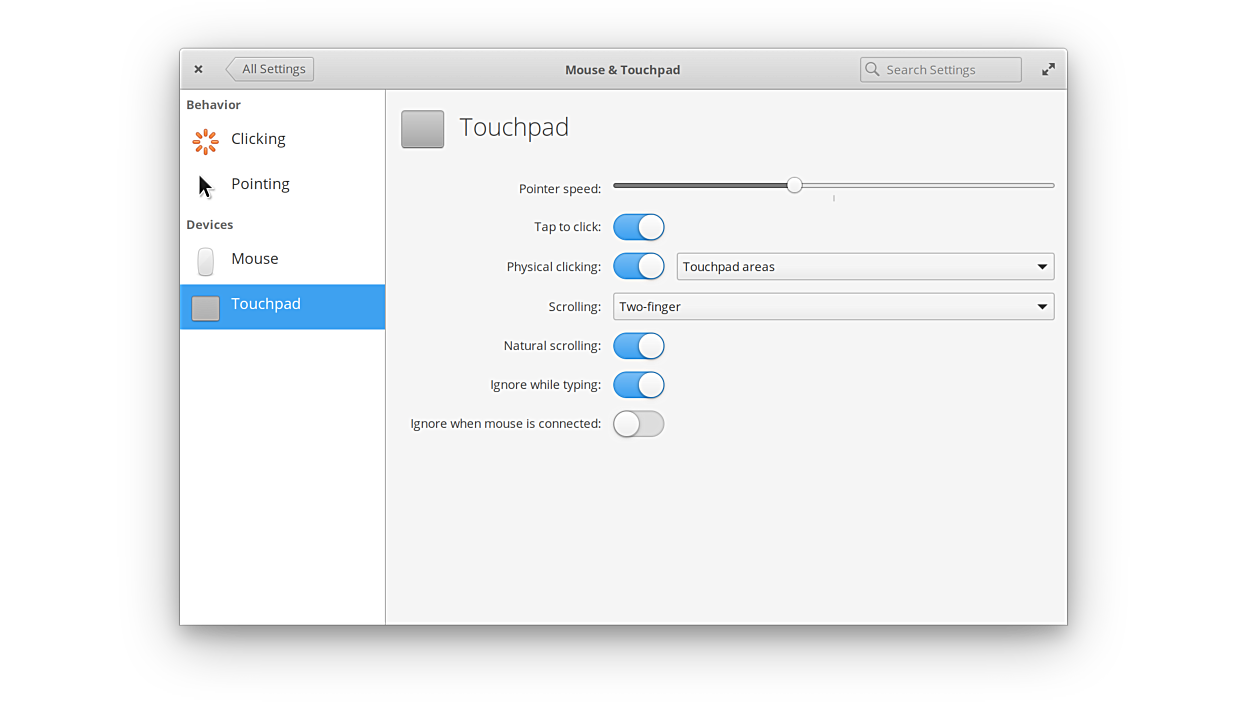Screen dimensions: 1248x702
Task: Click the orange Clicking icon in sidebar
Action: point(205,141)
